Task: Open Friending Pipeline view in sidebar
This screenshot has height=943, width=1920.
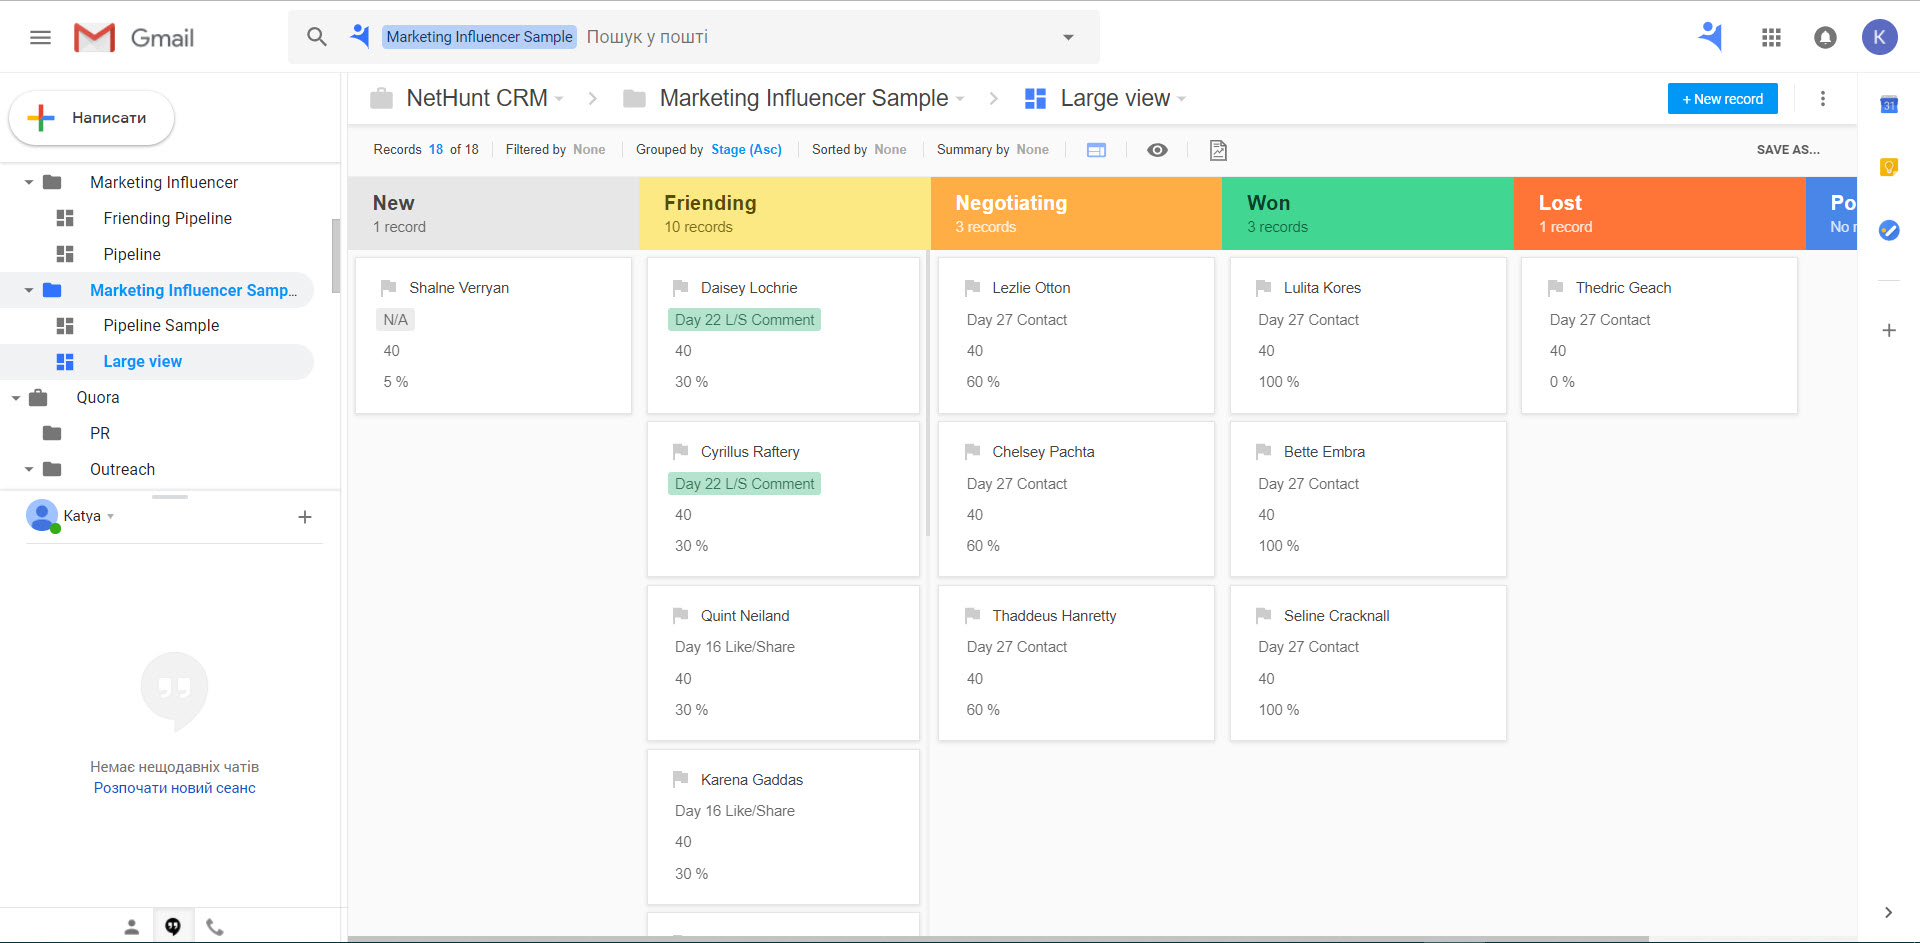Action: coord(167,218)
